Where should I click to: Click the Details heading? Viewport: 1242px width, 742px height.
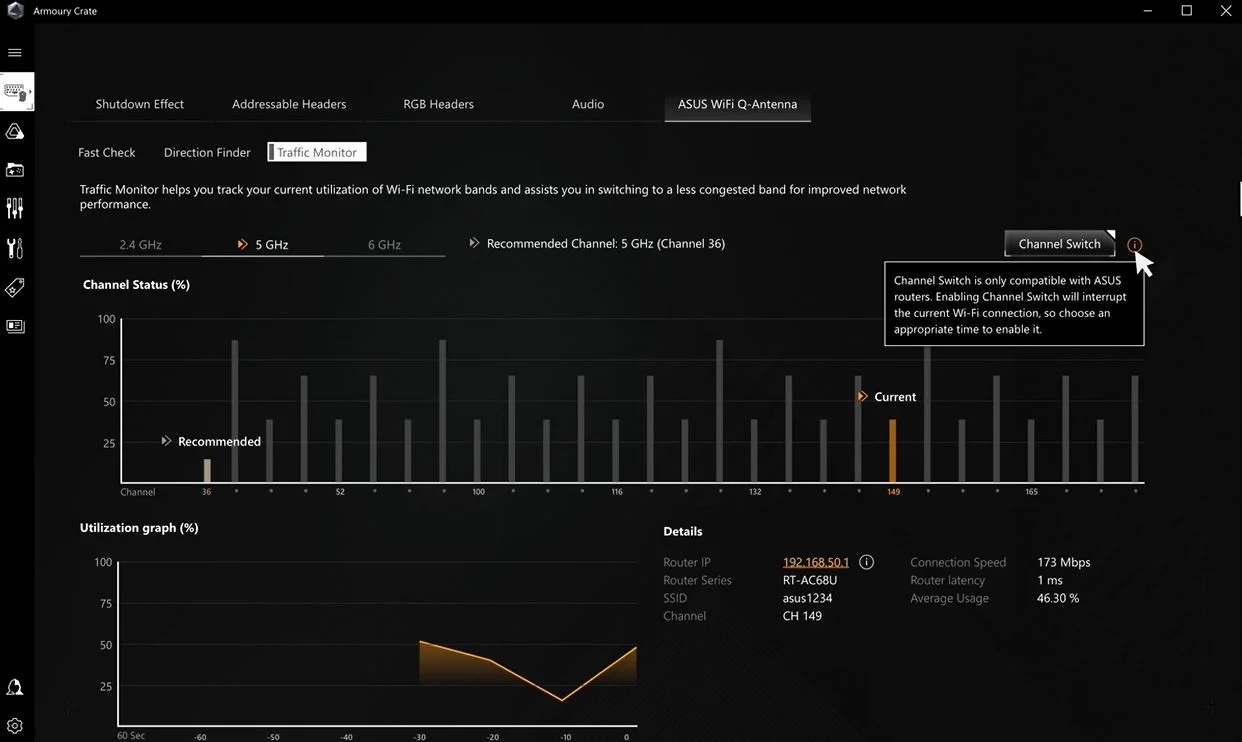(683, 531)
